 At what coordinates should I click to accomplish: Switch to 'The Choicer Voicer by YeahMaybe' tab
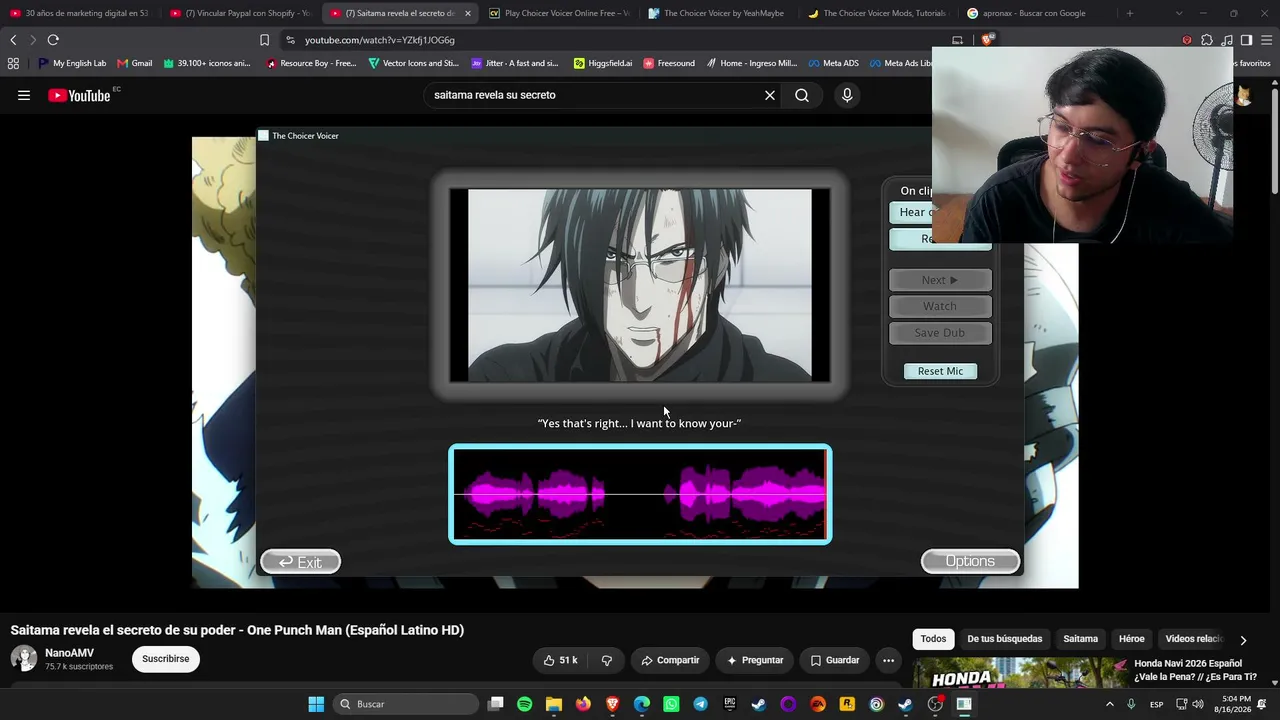(x=720, y=13)
